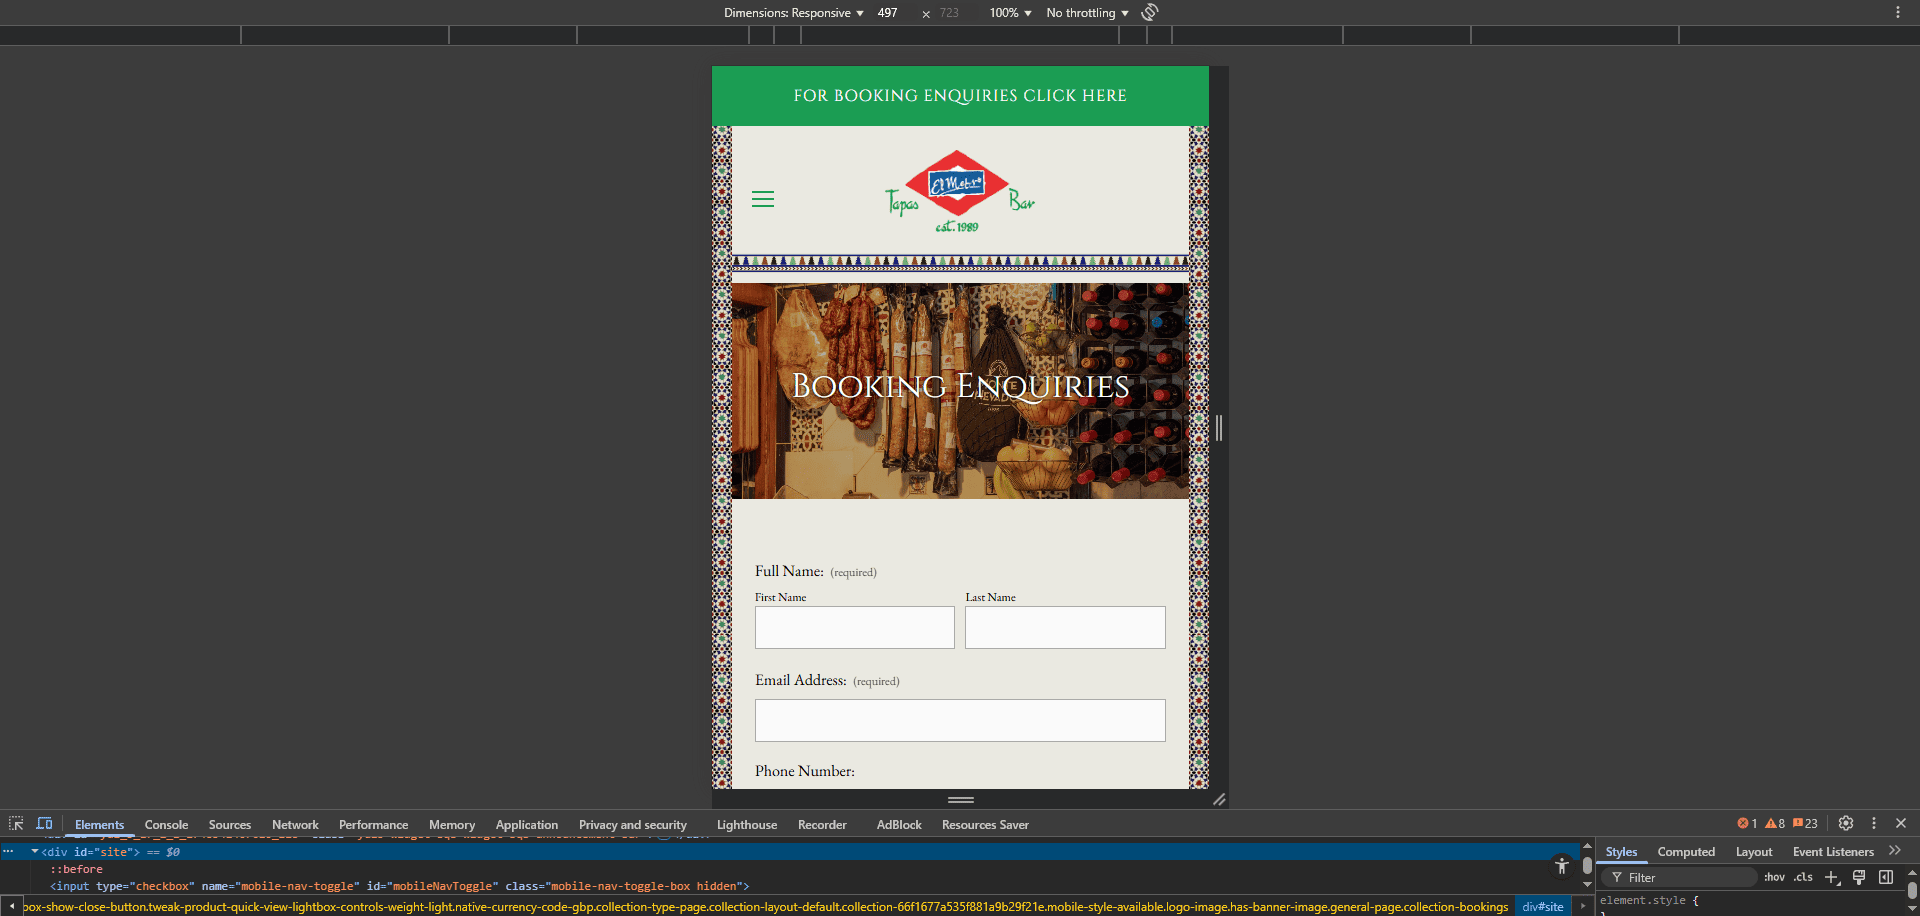Open the Dimensions Responsive dropdown
This screenshot has width=1920, height=916.
[x=794, y=13]
